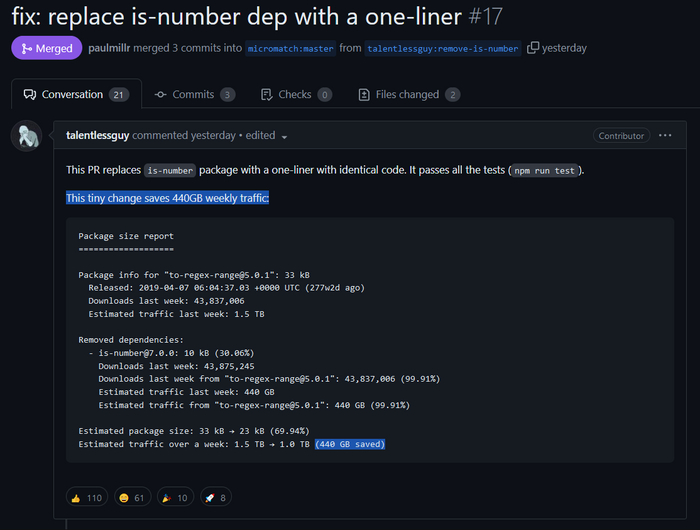Screen dimensions: 700x530
Task: Click 'Package info for "to-regex-range@5.0.1"' line
Action: (194, 275)
